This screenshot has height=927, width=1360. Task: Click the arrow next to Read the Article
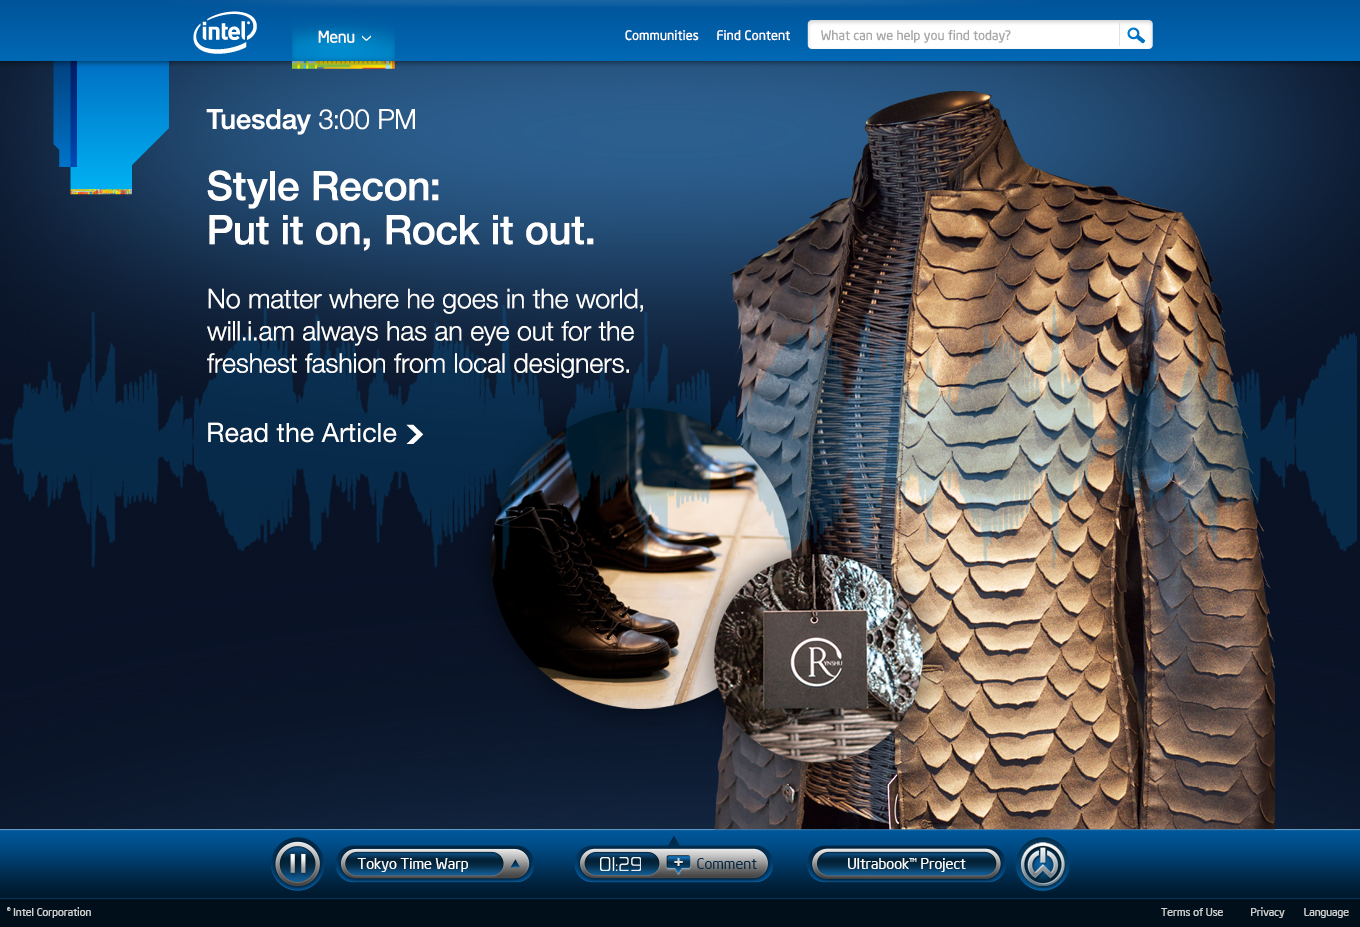click(x=415, y=434)
